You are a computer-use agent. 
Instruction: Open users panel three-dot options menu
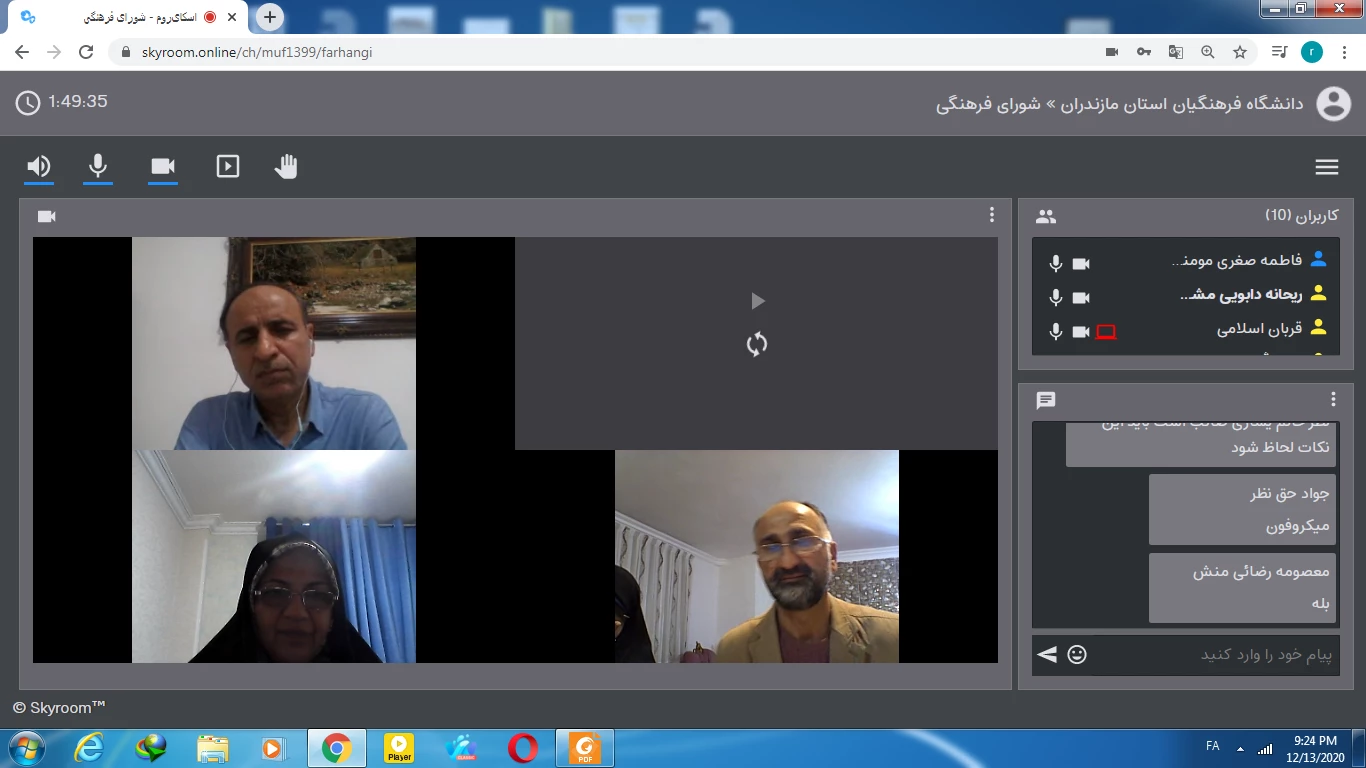point(1333,216)
